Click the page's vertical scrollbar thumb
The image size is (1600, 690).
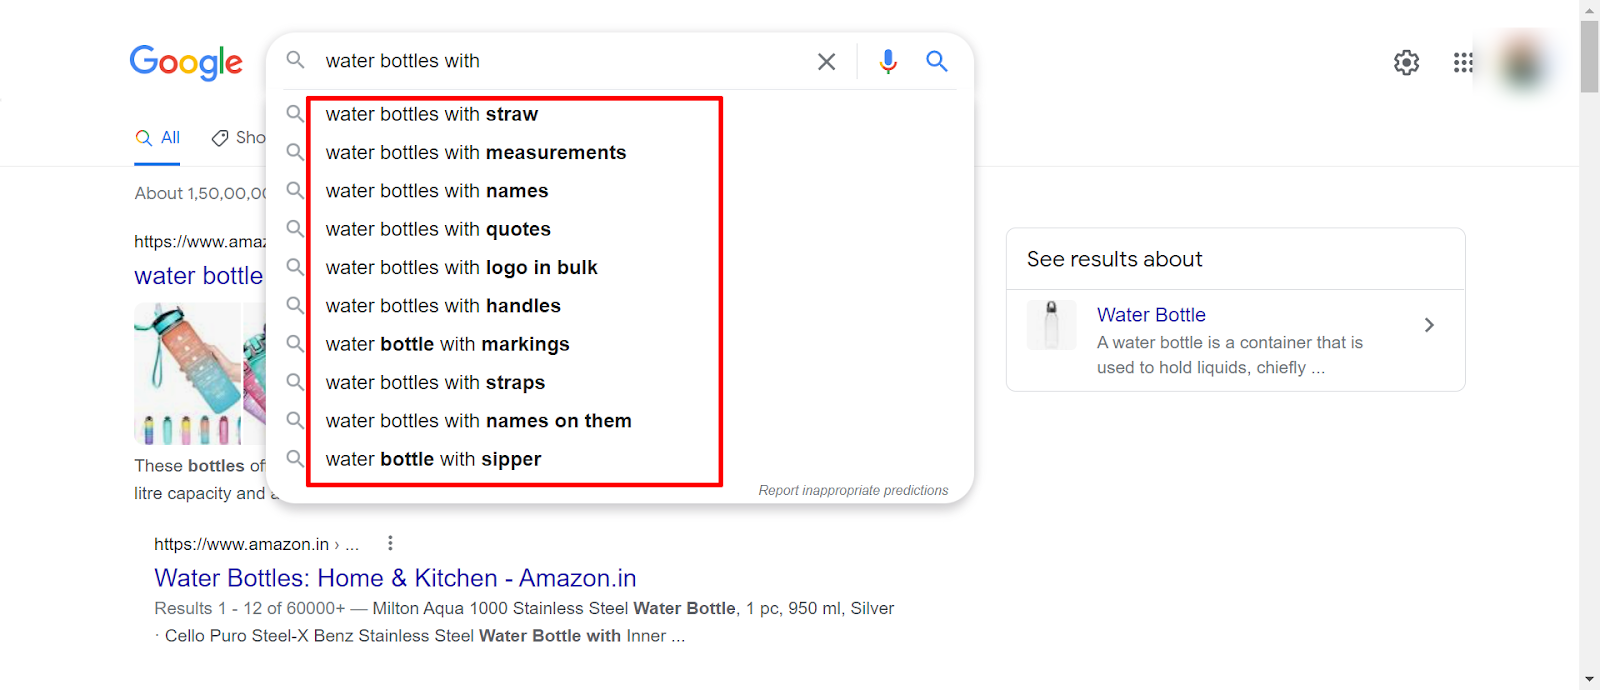pos(1589,56)
